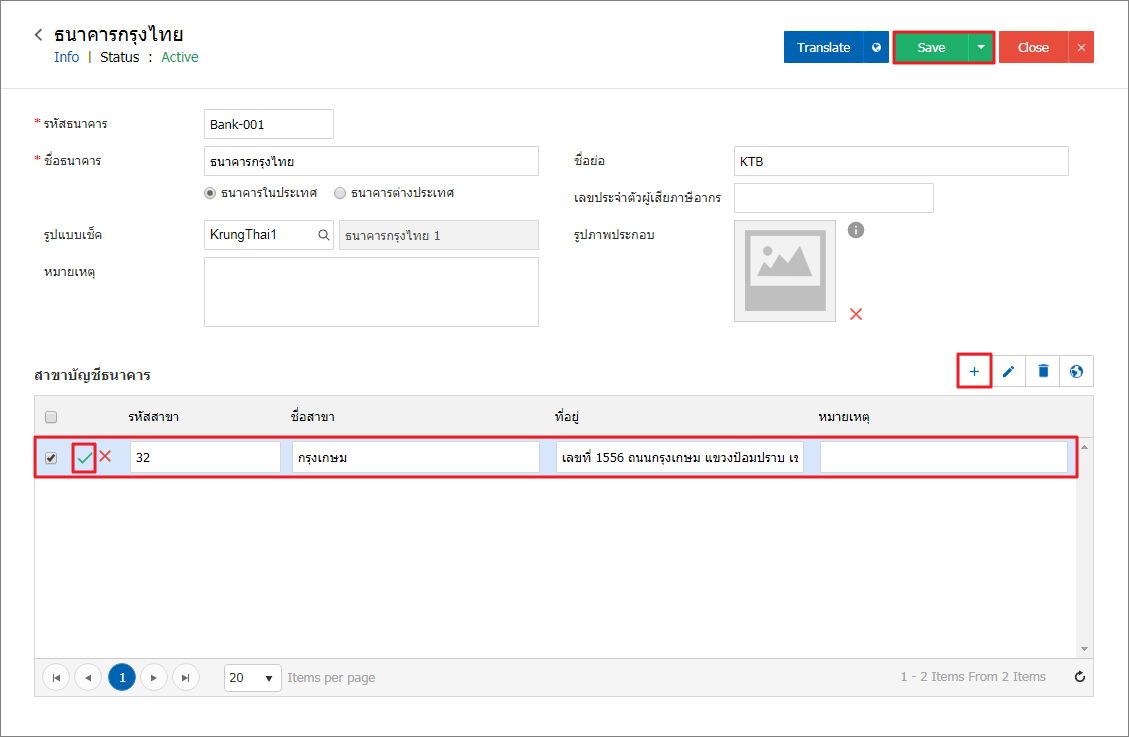Click the รหัสสาขา field containing 32
The height and width of the screenshot is (737, 1129).
click(x=205, y=457)
